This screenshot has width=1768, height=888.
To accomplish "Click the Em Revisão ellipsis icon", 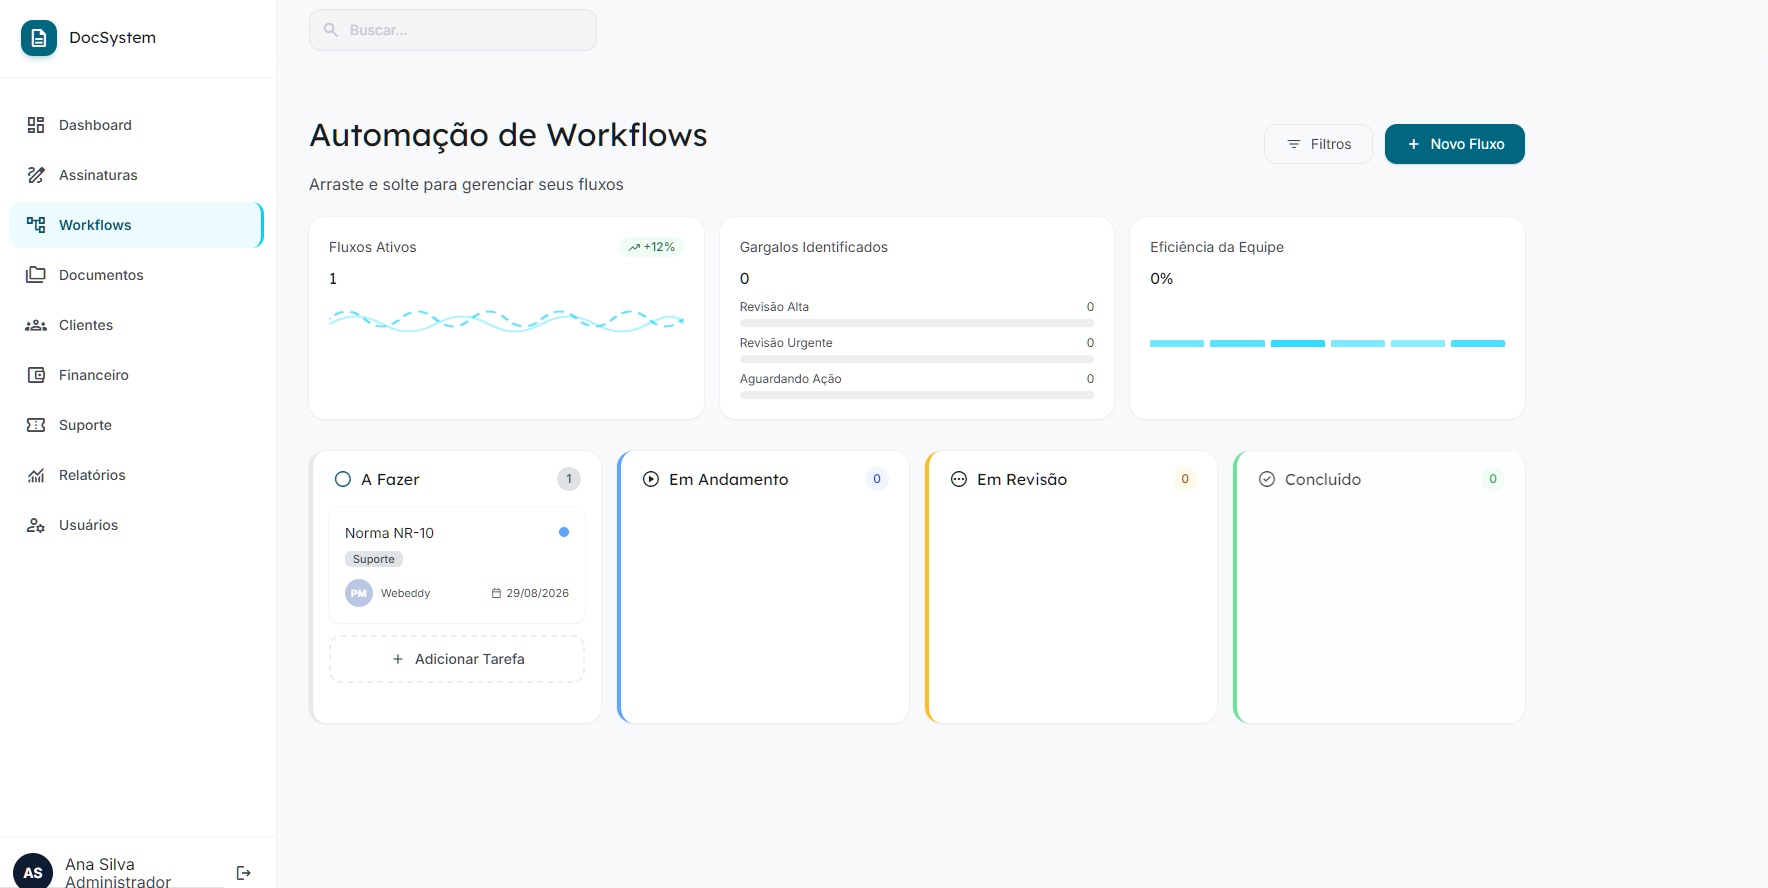I will (959, 479).
